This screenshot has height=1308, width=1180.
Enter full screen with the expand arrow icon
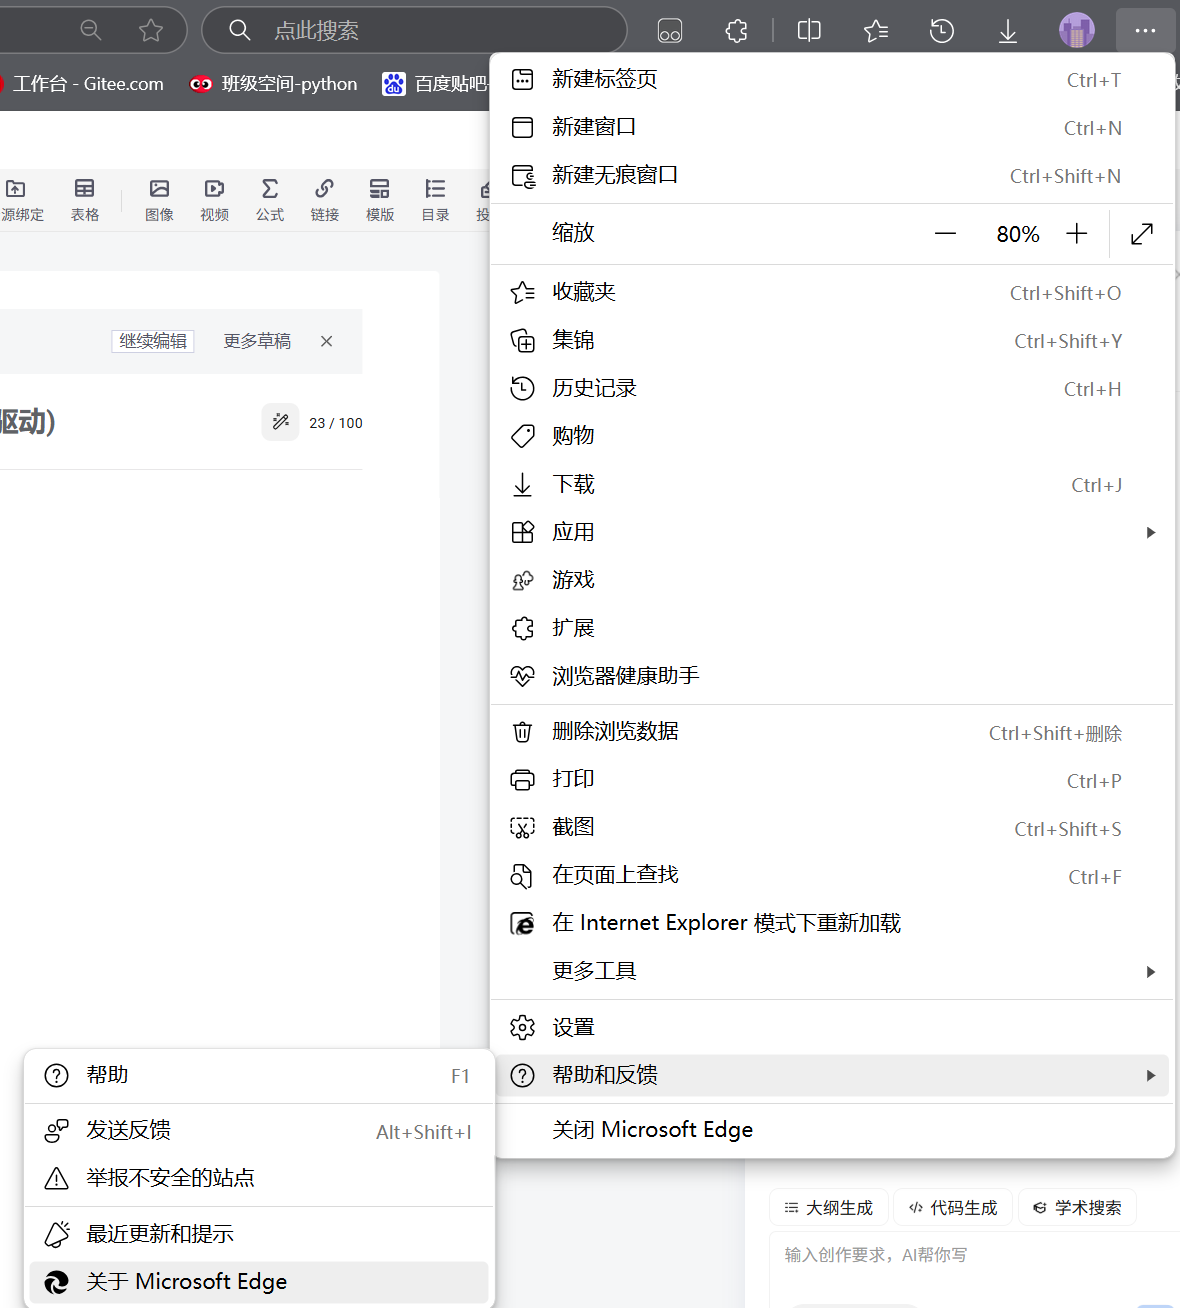(1142, 234)
